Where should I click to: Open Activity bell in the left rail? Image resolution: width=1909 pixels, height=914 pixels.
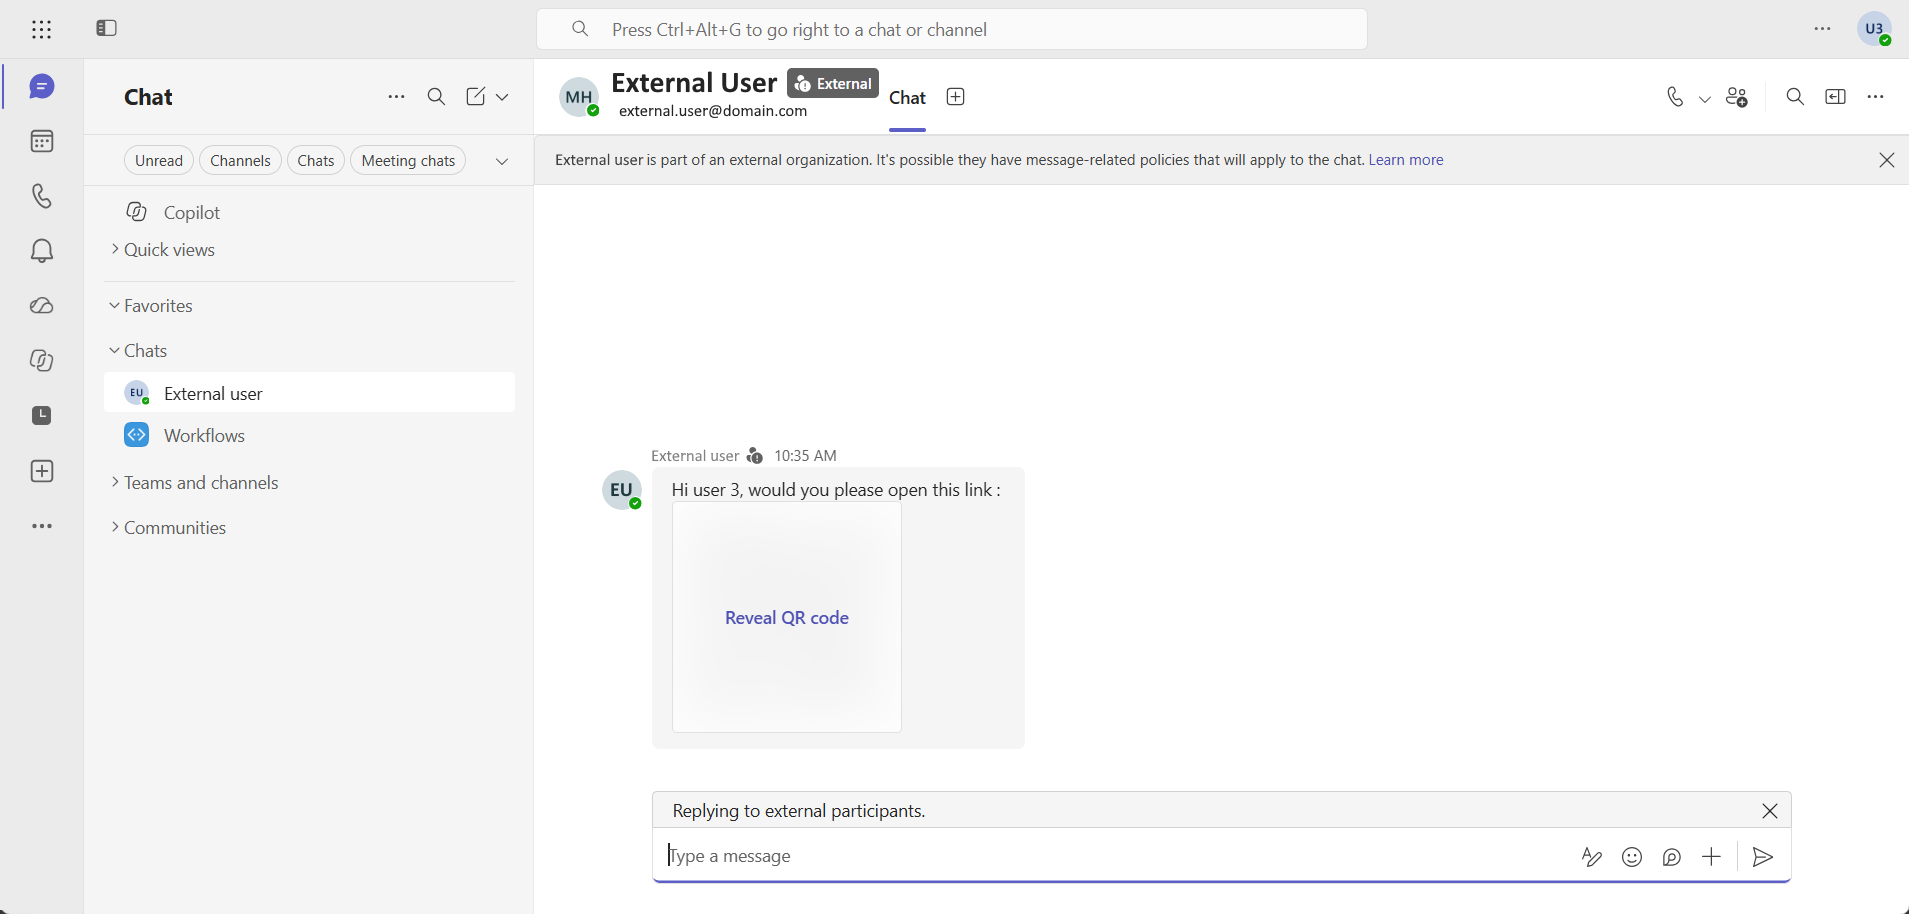pos(42,251)
